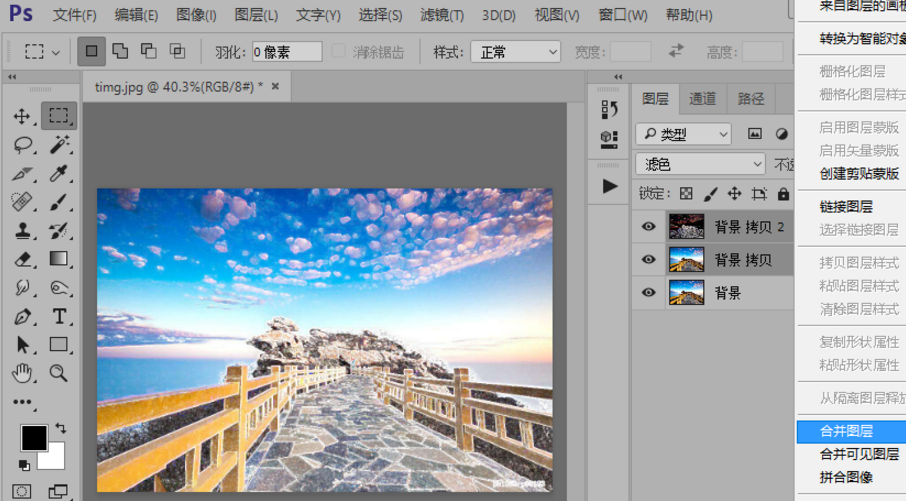Viewport: 906px width, 501px height.
Task: Click the 羽化 feather input field
Action: pos(287,52)
